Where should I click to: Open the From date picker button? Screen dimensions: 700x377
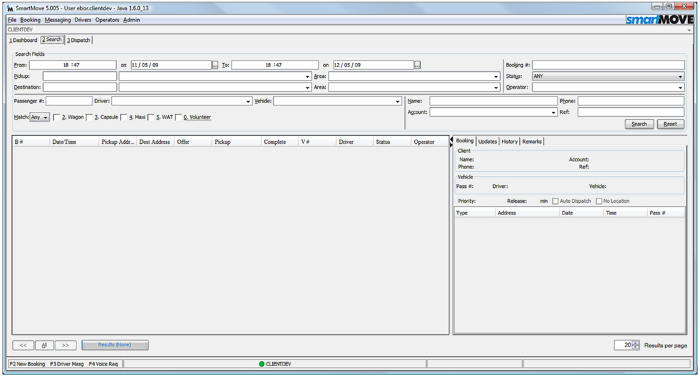pos(215,65)
